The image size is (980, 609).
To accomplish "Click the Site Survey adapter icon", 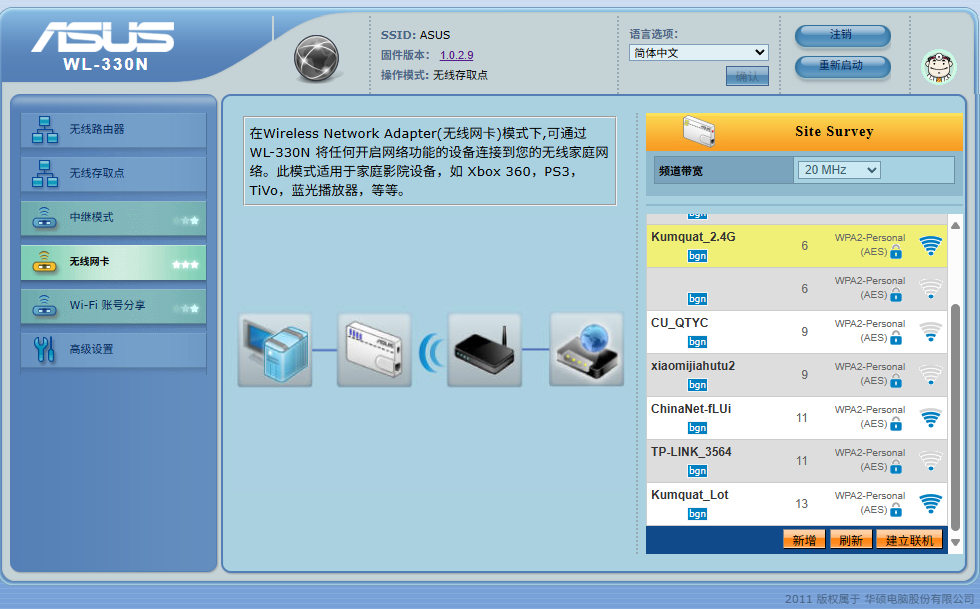I will (700, 131).
